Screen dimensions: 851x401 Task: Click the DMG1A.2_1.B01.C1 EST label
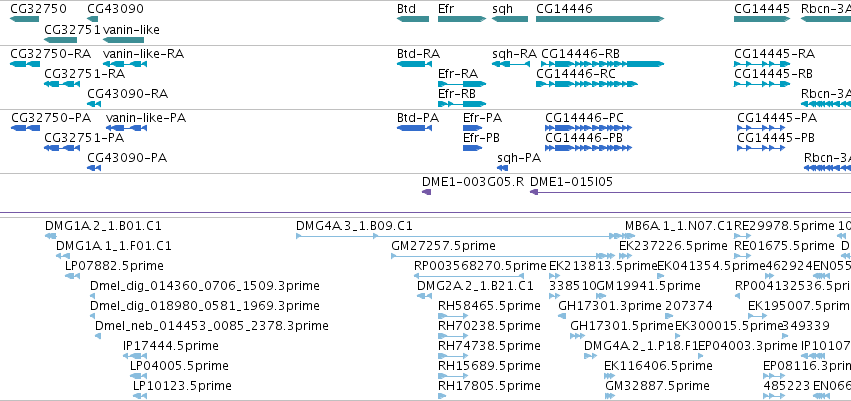tap(103, 226)
